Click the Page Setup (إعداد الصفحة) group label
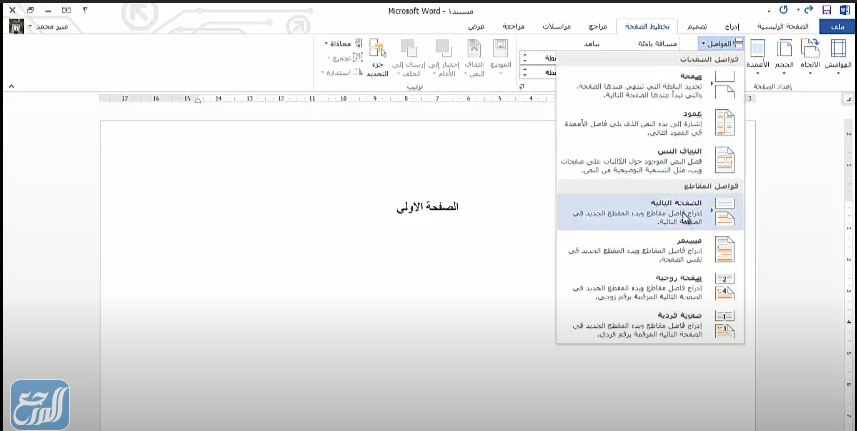Image resolution: width=857 pixels, height=431 pixels. point(773,87)
